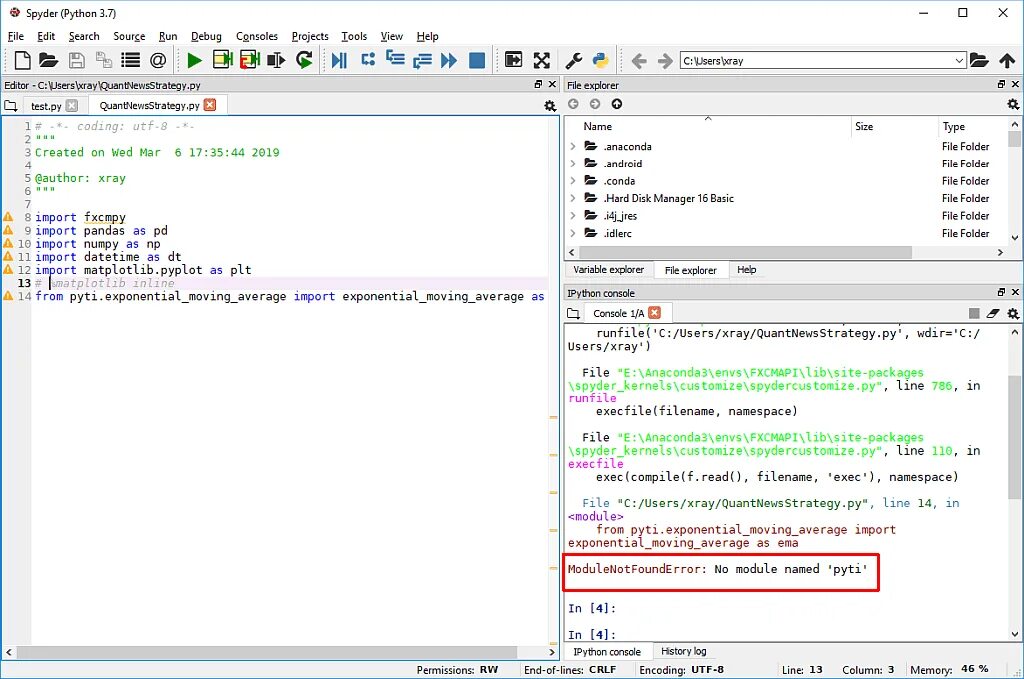The width and height of the screenshot is (1024, 679).
Task: Re-run last script icon
Action: pos(304,61)
